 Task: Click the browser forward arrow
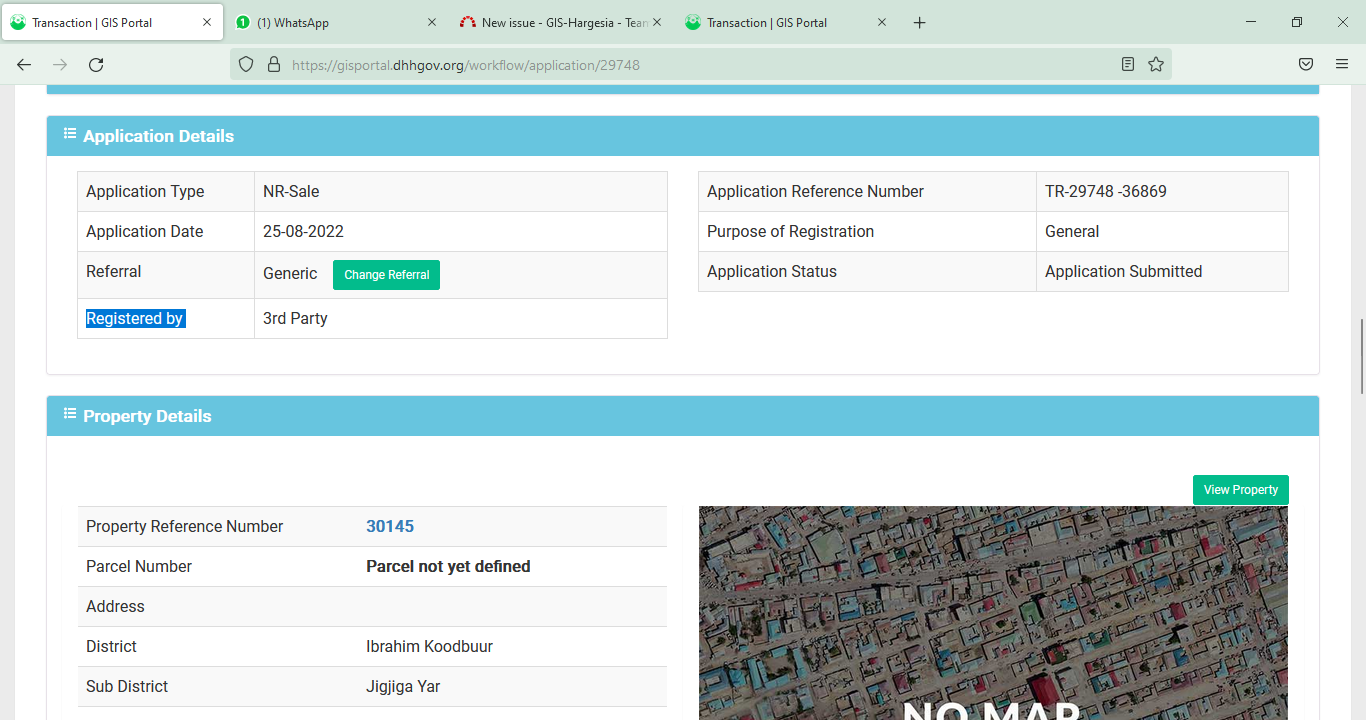tap(60, 64)
